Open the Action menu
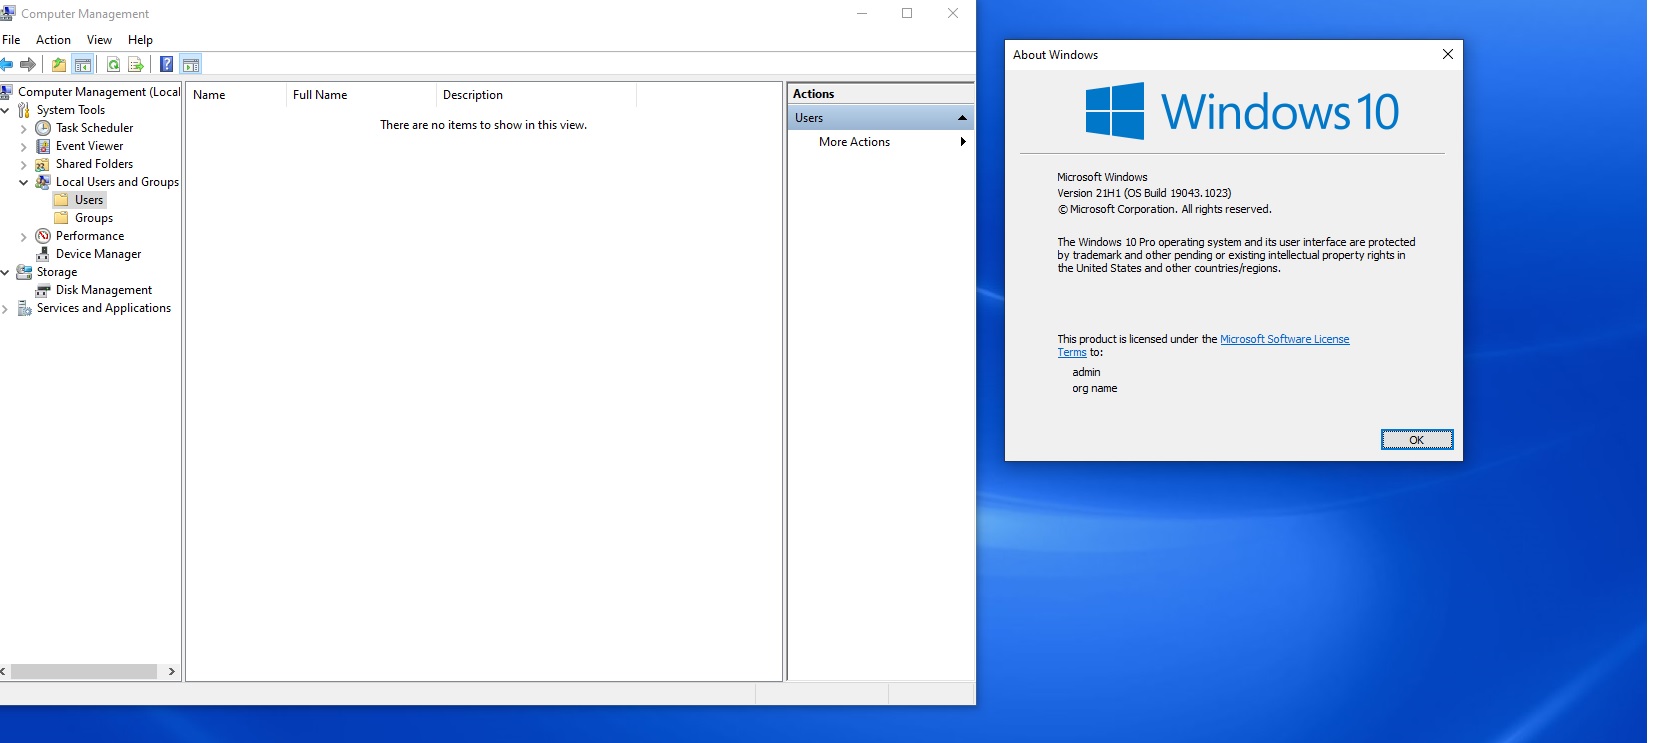Viewport: 1662px width, 743px height. [x=53, y=40]
